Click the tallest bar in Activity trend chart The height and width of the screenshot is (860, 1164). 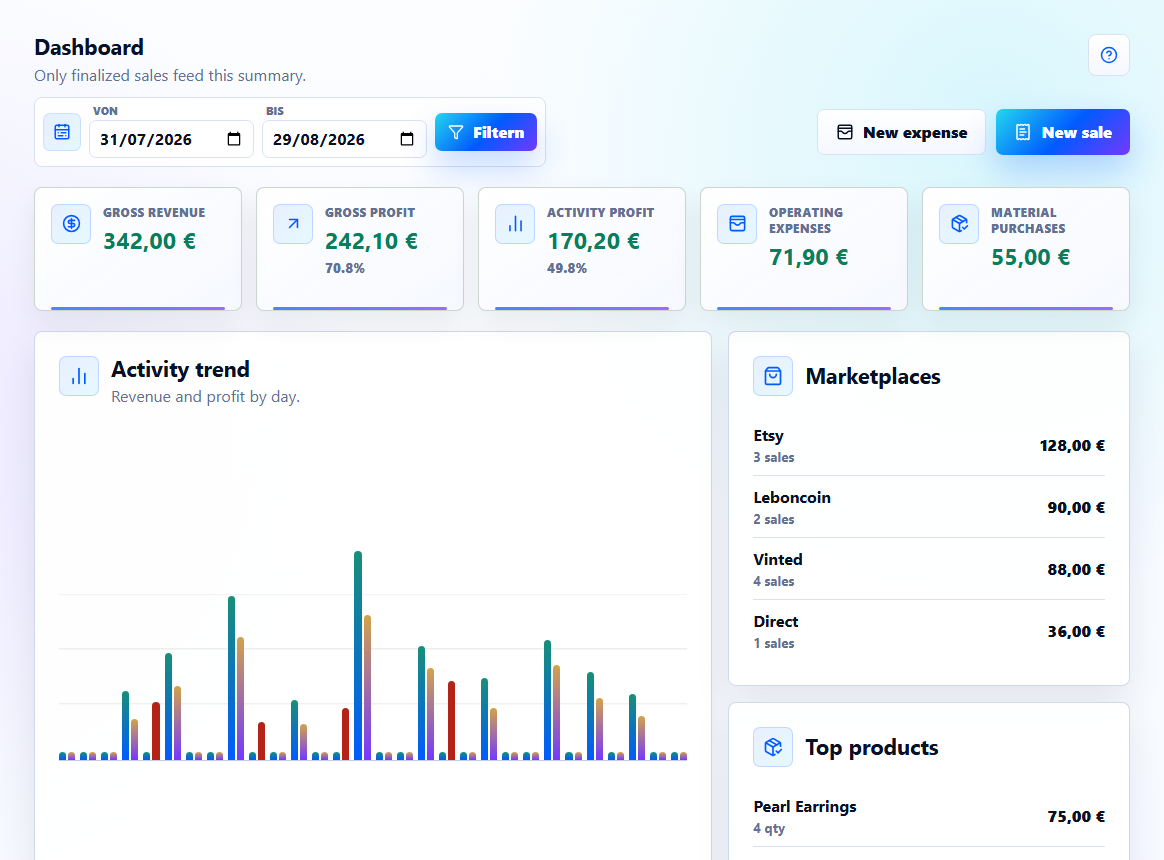click(x=358, y=655)
